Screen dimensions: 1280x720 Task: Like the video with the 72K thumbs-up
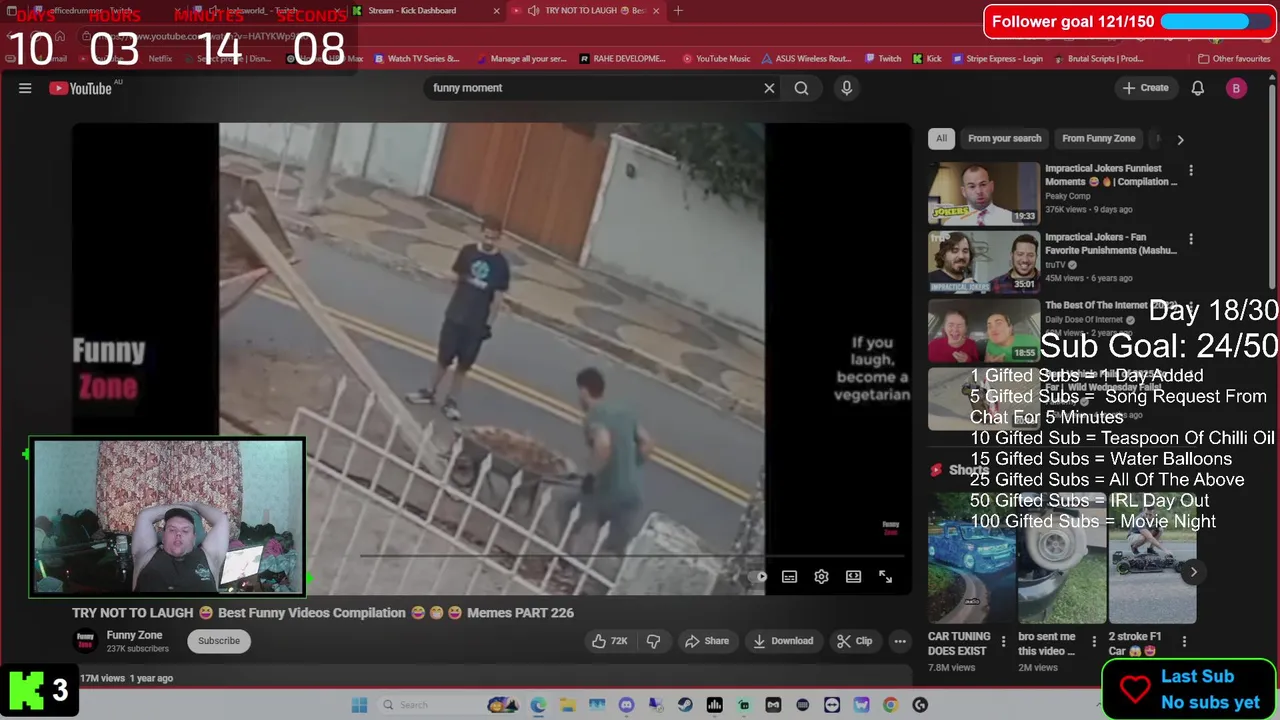point(609,641)
